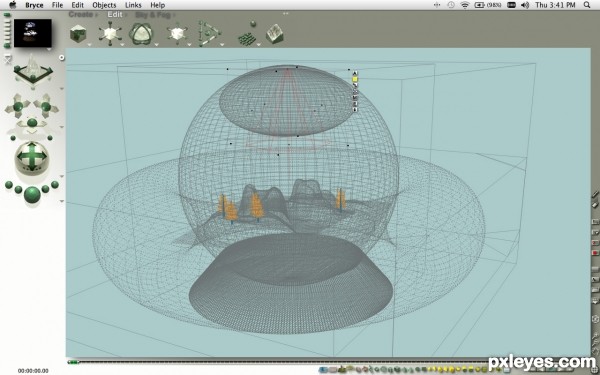Viewport: 600px width, 375px height.
Task: Select the Edit palette label
Action: pyautogui.click(x=114, y=15)
